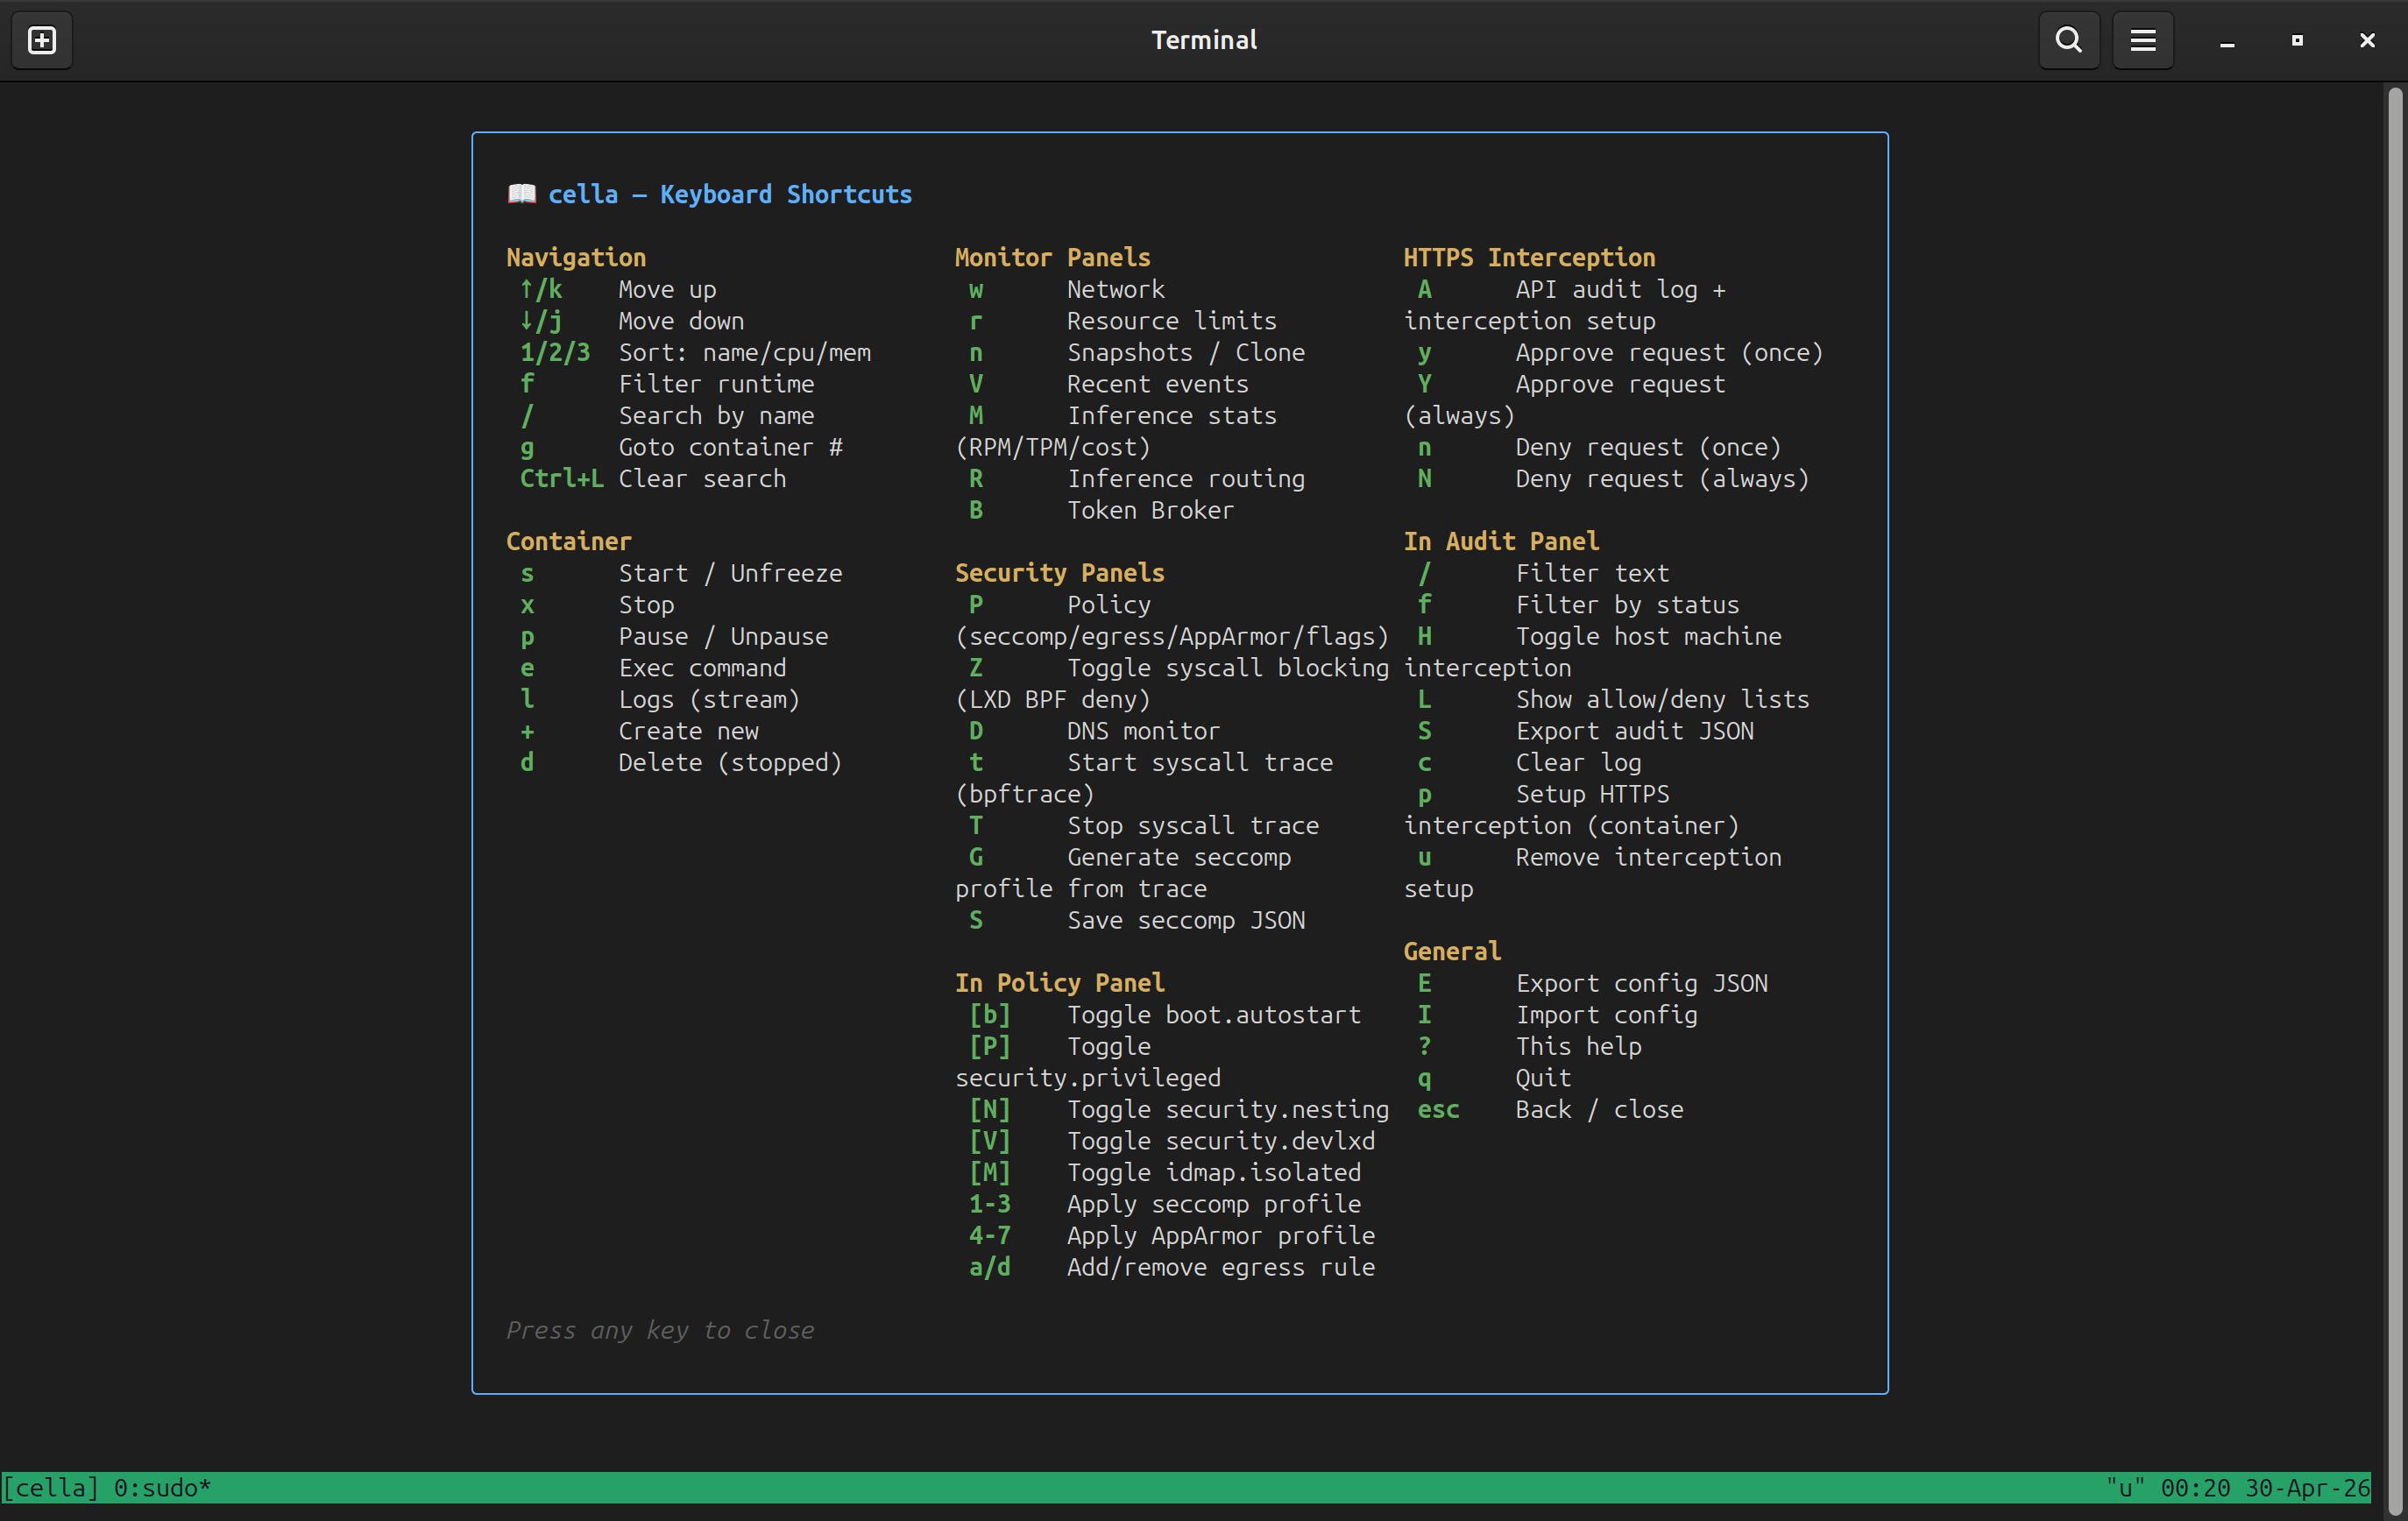2408x1521 pixels.
Task: Select the "Container" section header
Action: (x=569, y=542)
